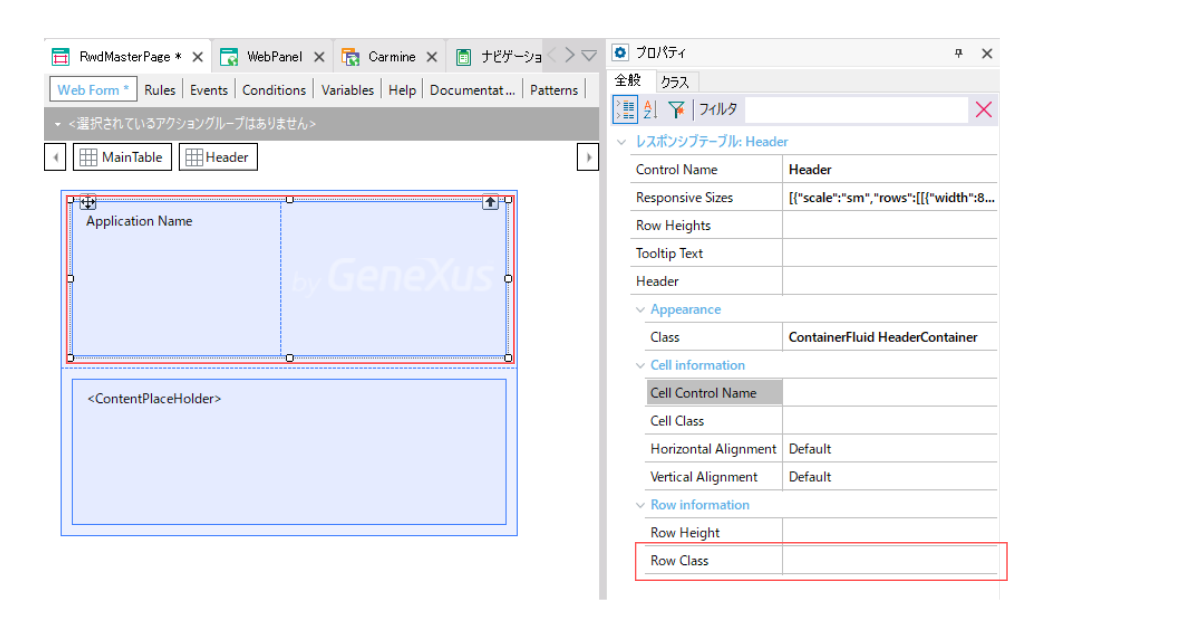Image resolution: width=1200 pixels, height=634 pixels.
Task: Close the WebPanel tab
Action: [x=319, y=57]
